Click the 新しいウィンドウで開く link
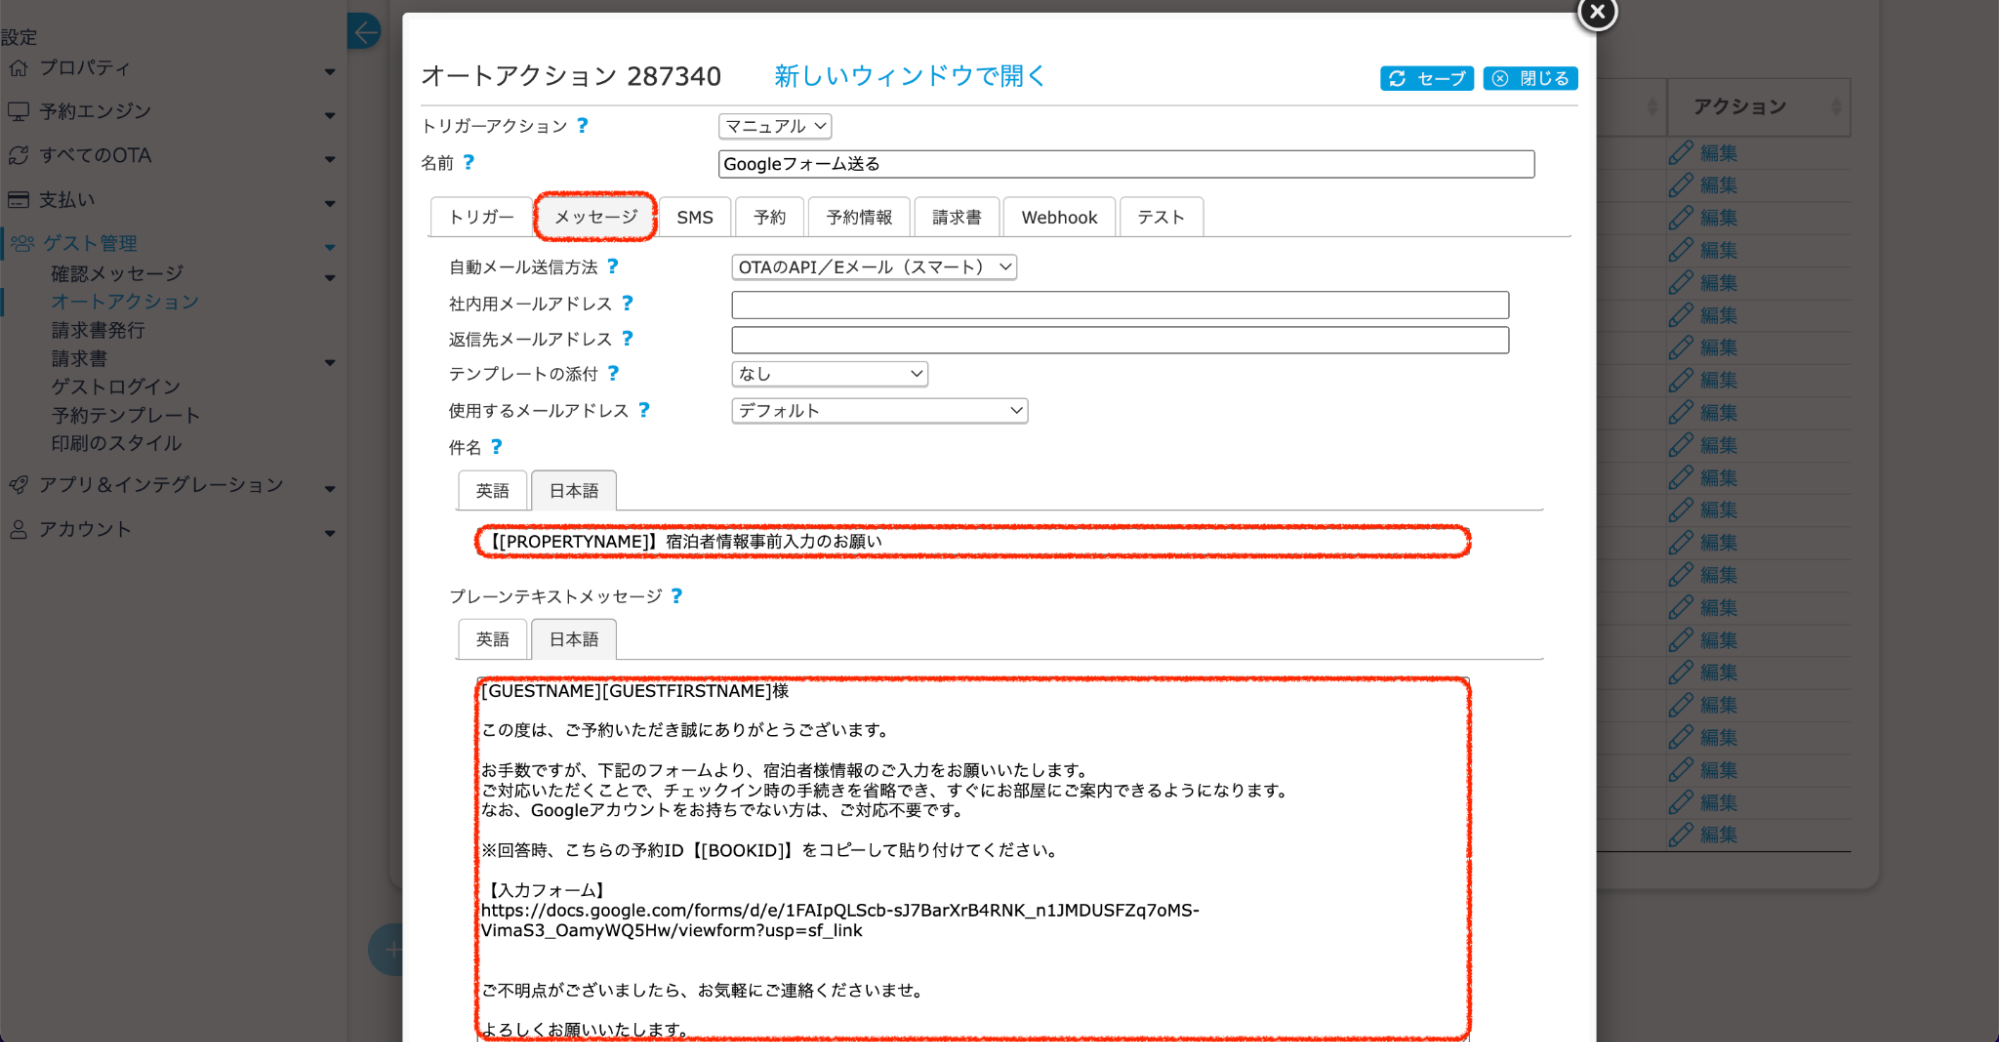This screenshot has width=1999, height=1043. point(909,76)
